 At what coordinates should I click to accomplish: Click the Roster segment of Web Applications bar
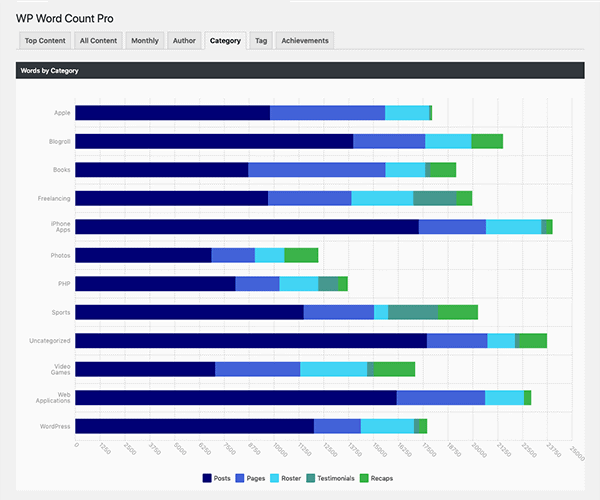click(x=505, y=398)
